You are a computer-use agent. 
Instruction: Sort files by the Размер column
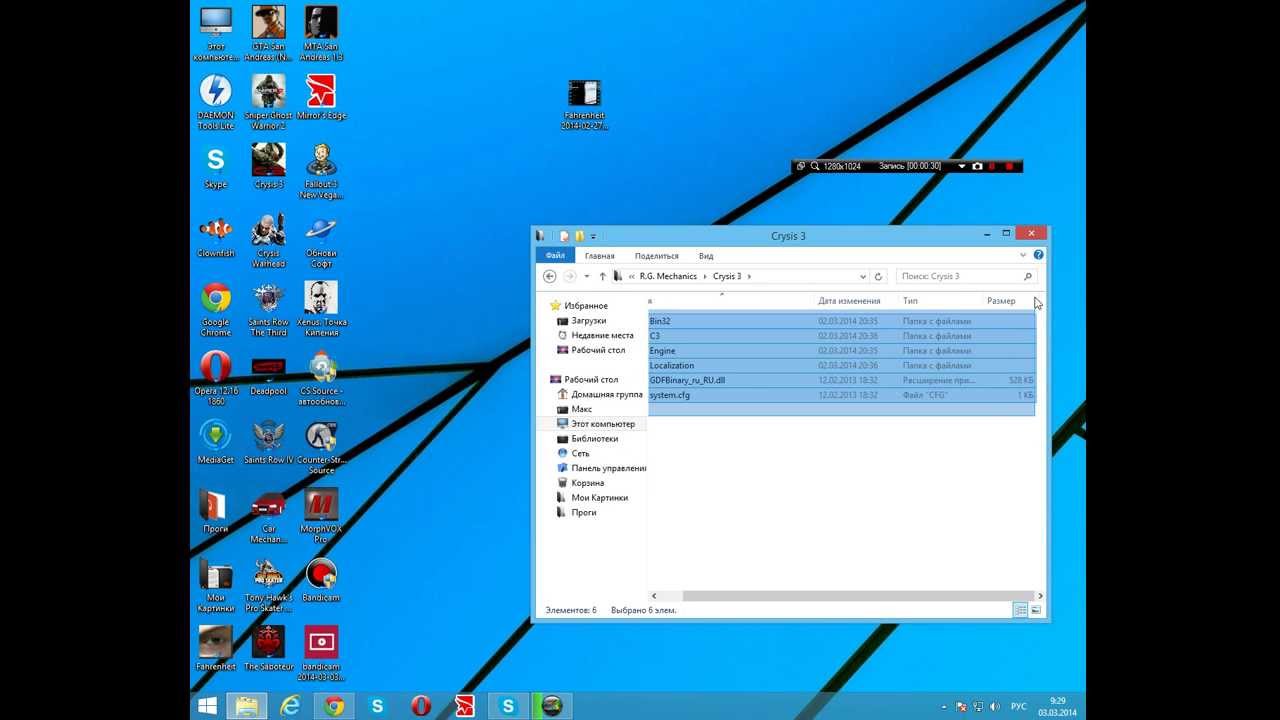(x=1001, y=301)
